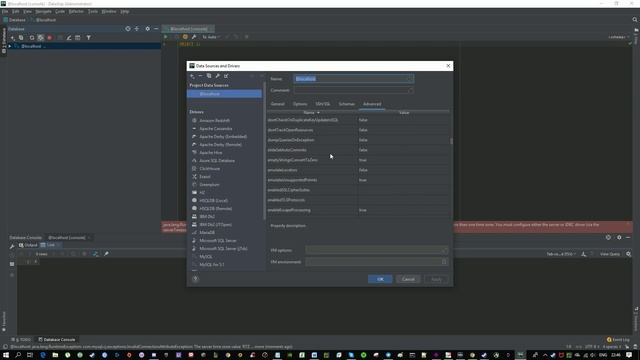
Task: Click red stop icon in Database panel
Action: coord(50,38)
